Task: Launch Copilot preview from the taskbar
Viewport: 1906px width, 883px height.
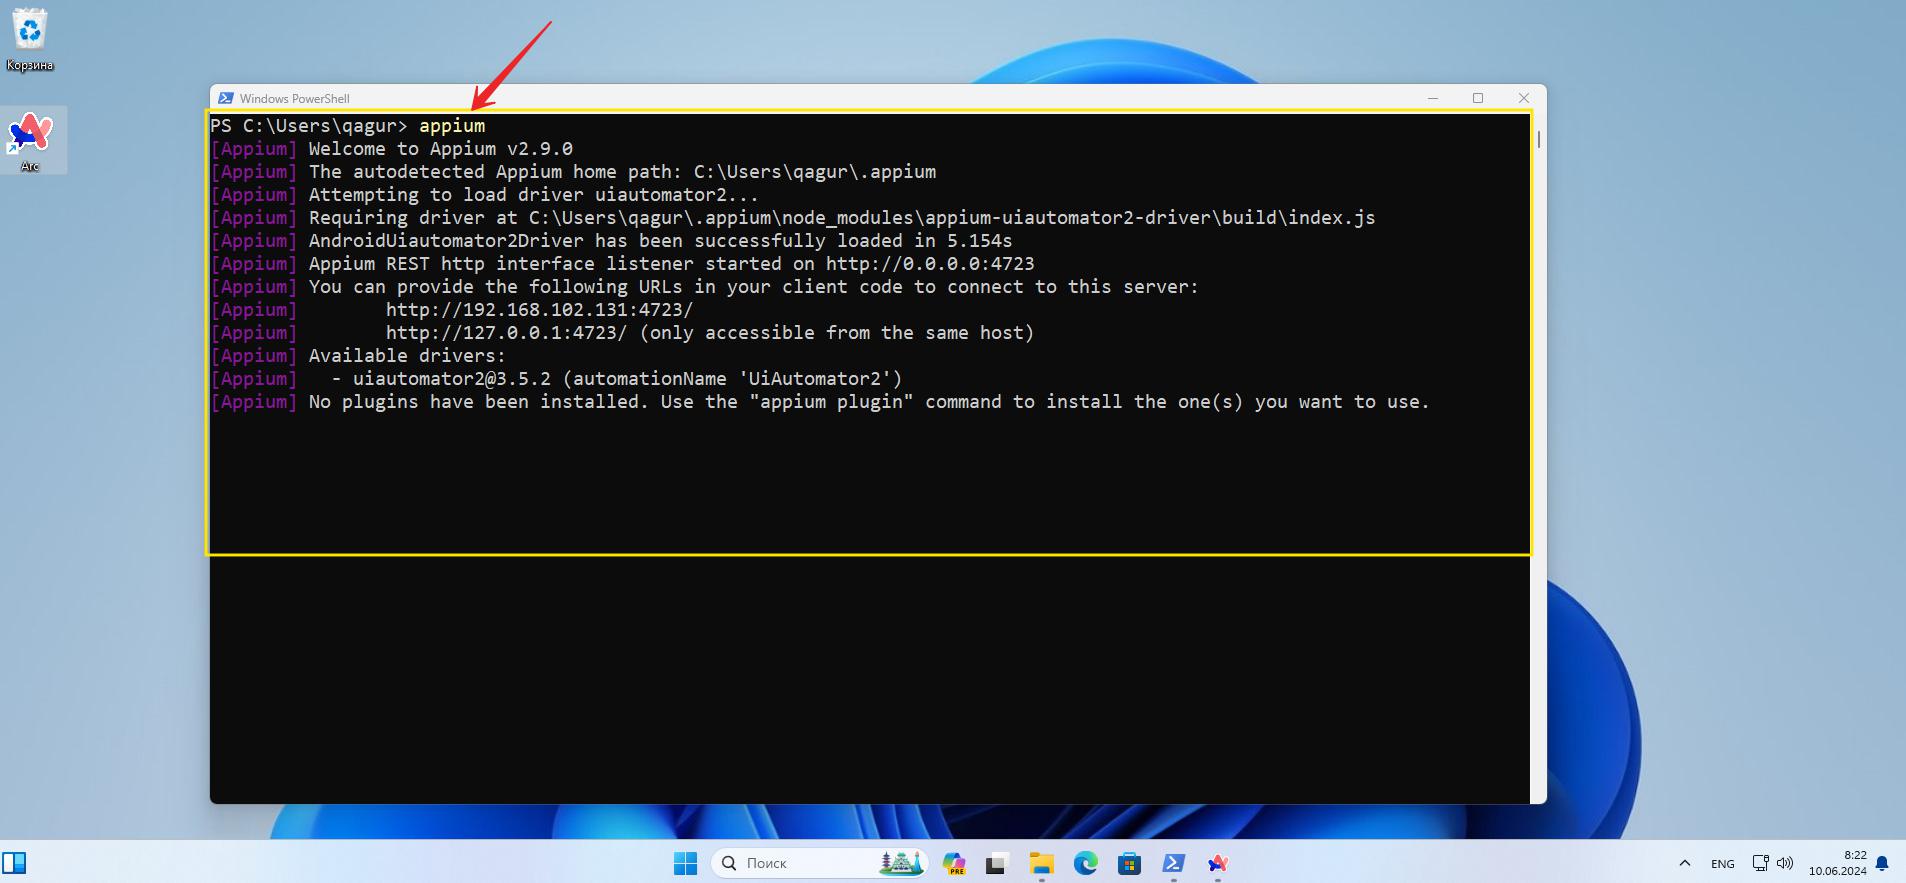Action: click(954, 863)
